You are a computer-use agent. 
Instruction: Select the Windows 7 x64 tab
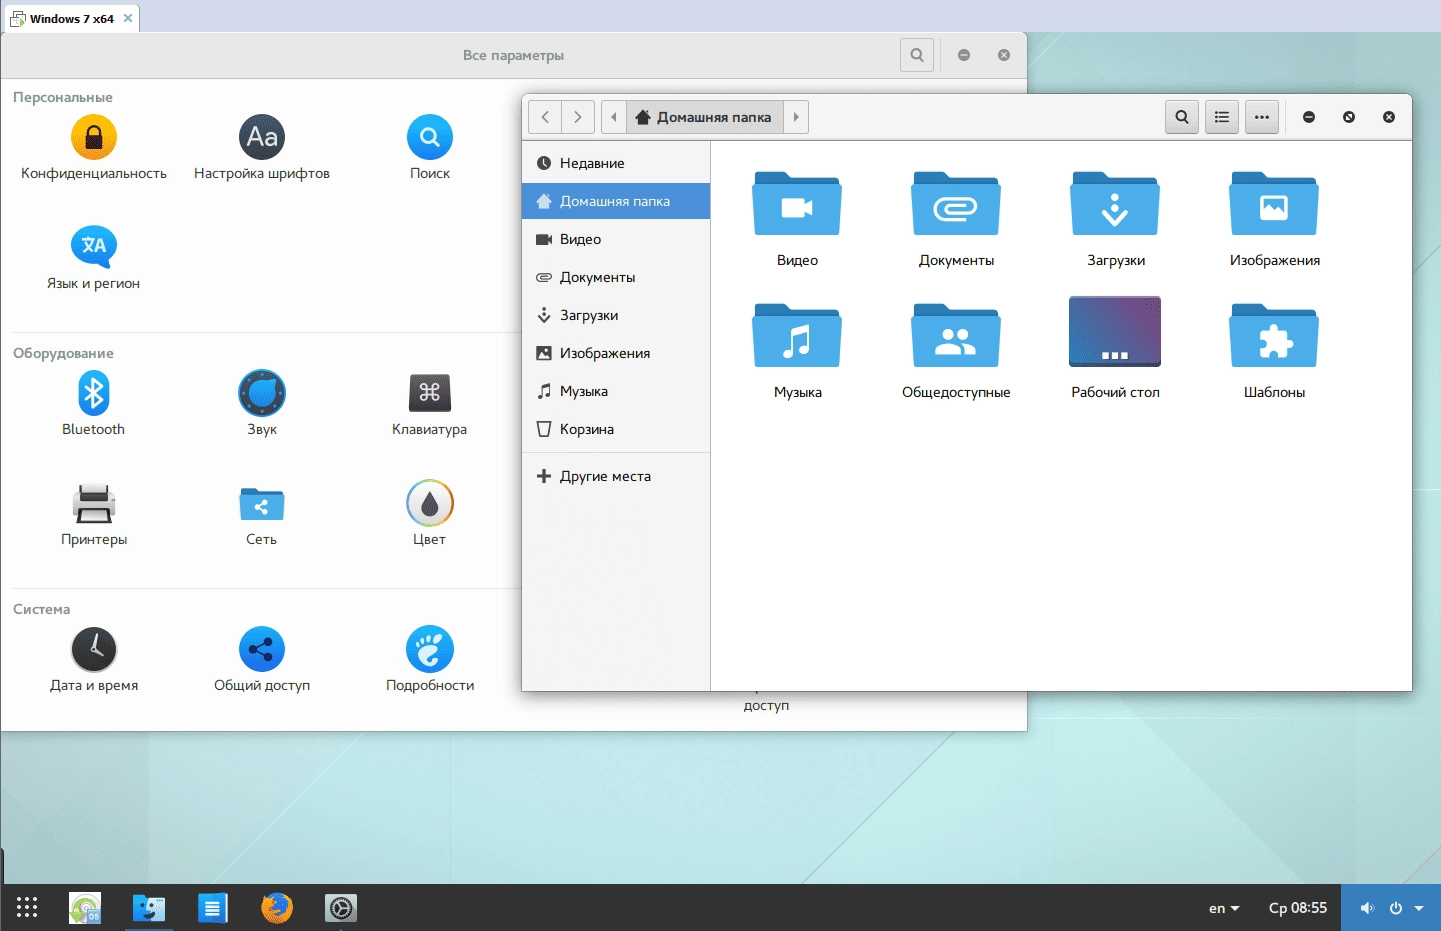(x=71, y=18)
